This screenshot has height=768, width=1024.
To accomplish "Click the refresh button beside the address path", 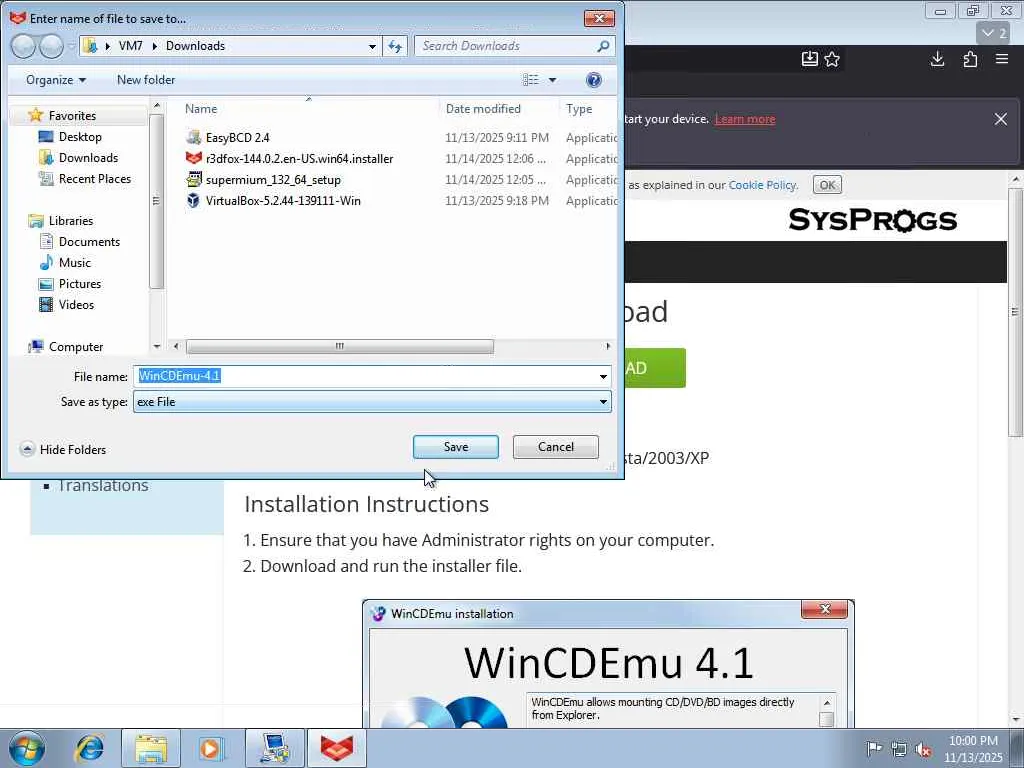I will [x=395, y=46].
